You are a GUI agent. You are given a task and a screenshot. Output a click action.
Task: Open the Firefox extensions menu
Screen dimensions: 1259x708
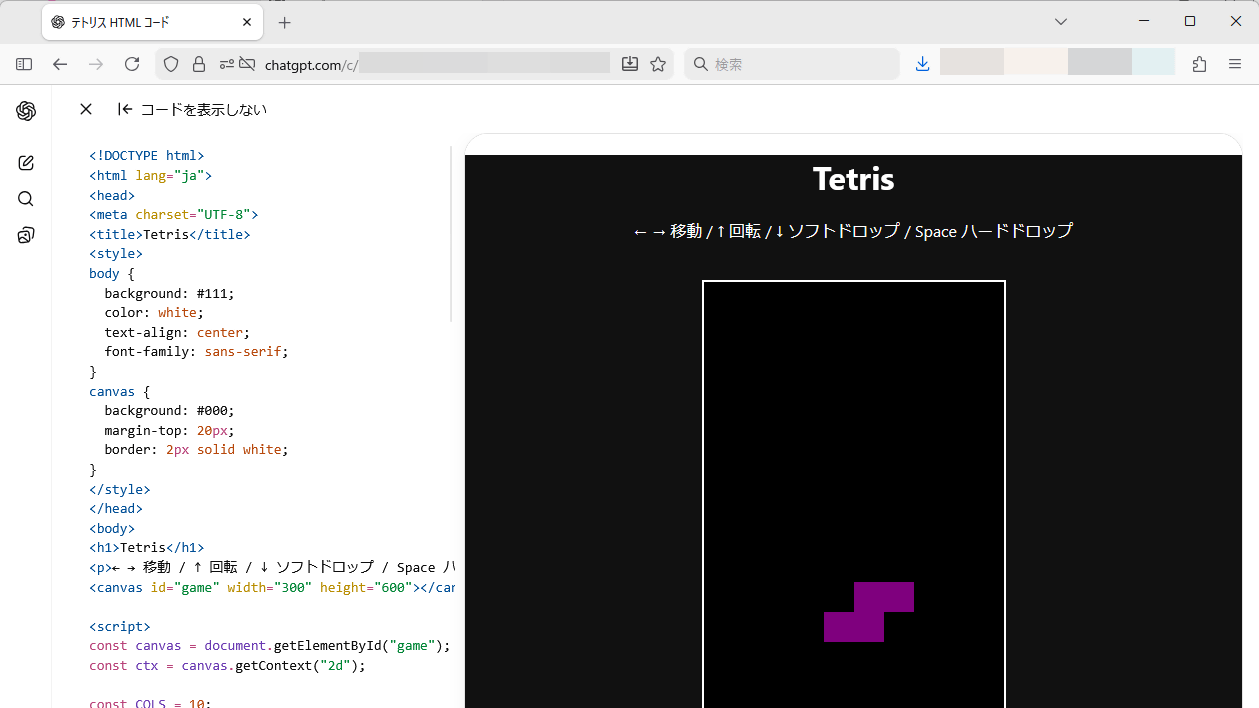pos(1199,64)
